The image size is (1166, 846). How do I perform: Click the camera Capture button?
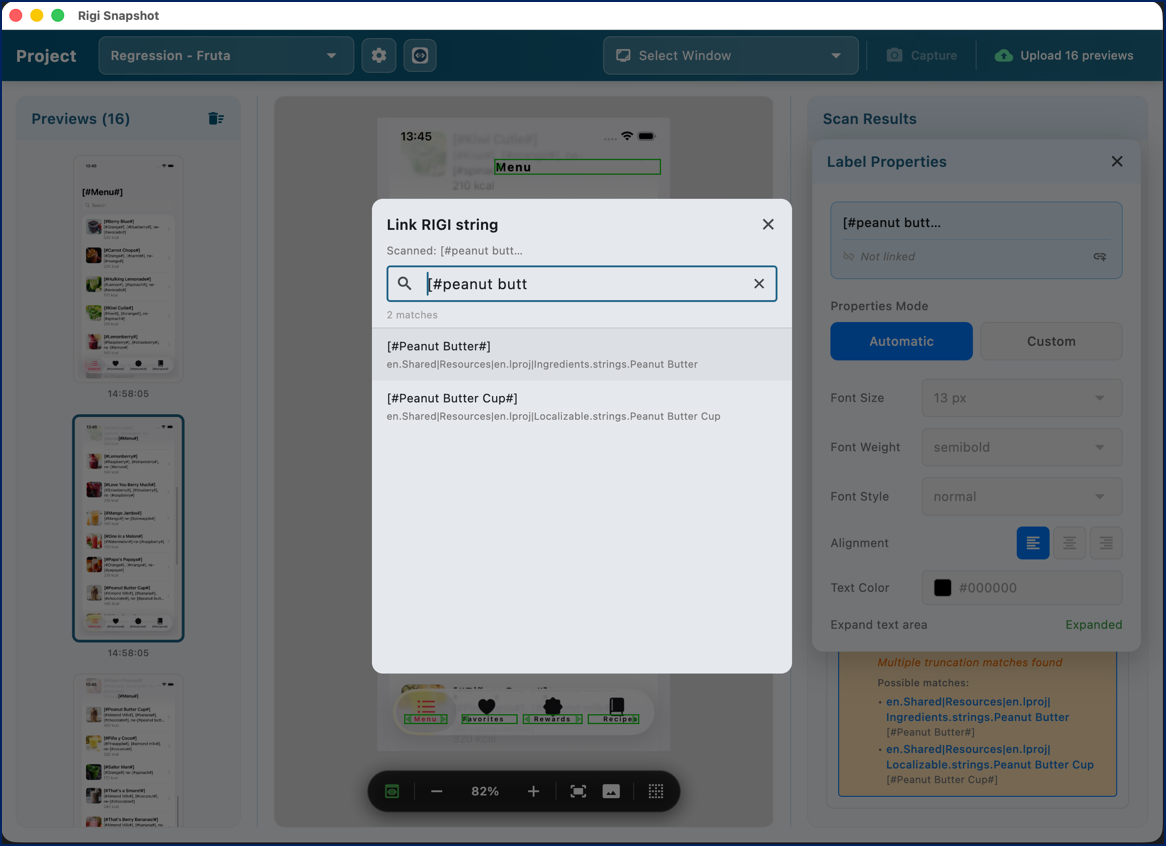(x=921, y=56)
